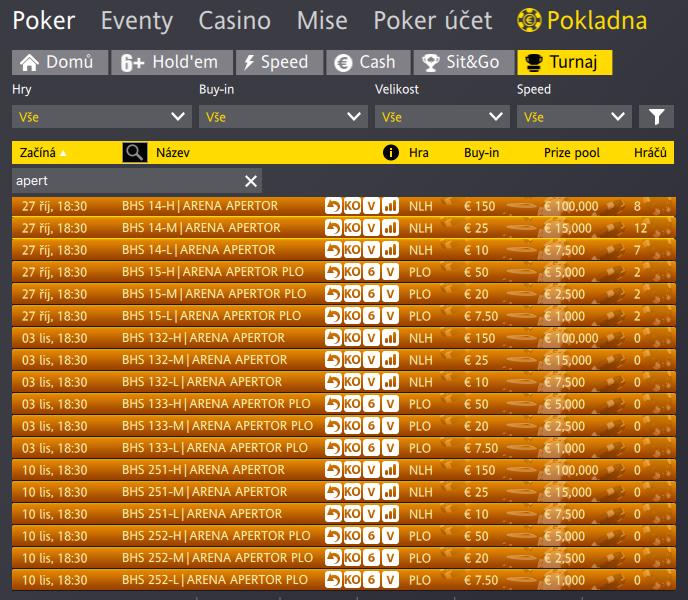Screen dimensions: 688x600
Task: Click the Domů home button
Action: [59, 62]
